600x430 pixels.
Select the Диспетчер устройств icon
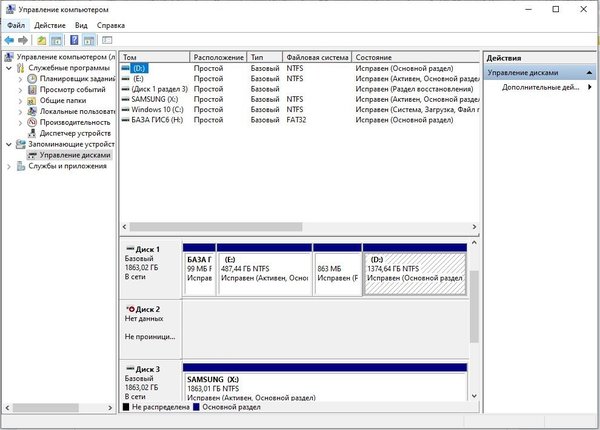[x=32, y=133]
